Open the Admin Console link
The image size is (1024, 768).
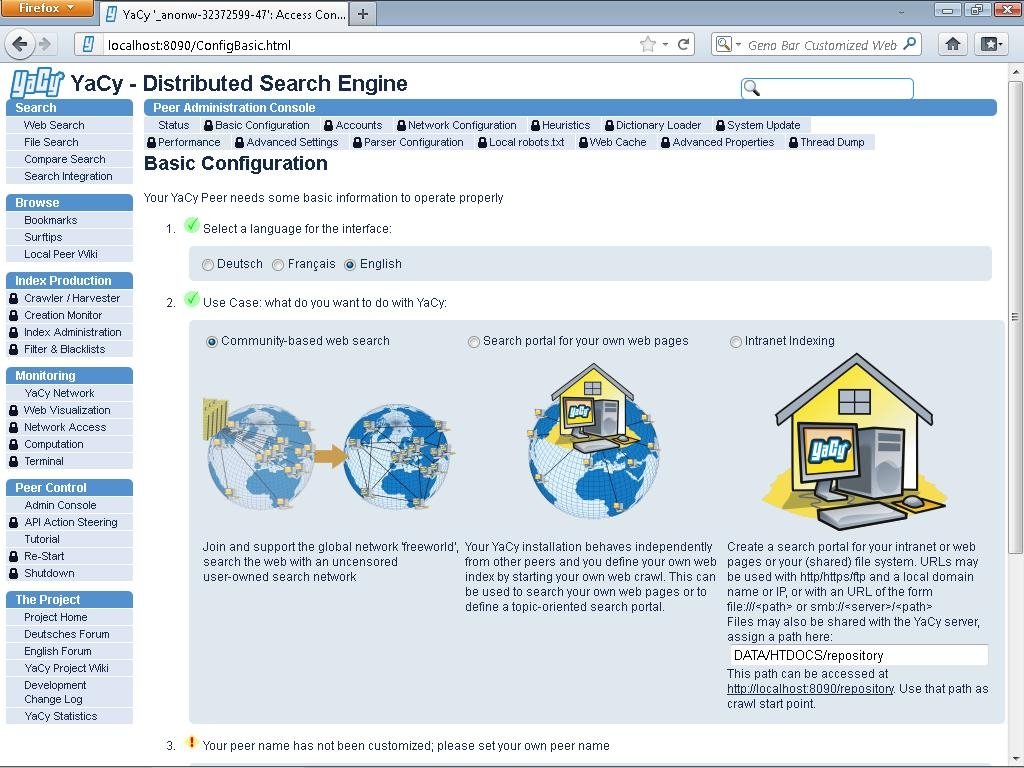pos(60,505)
